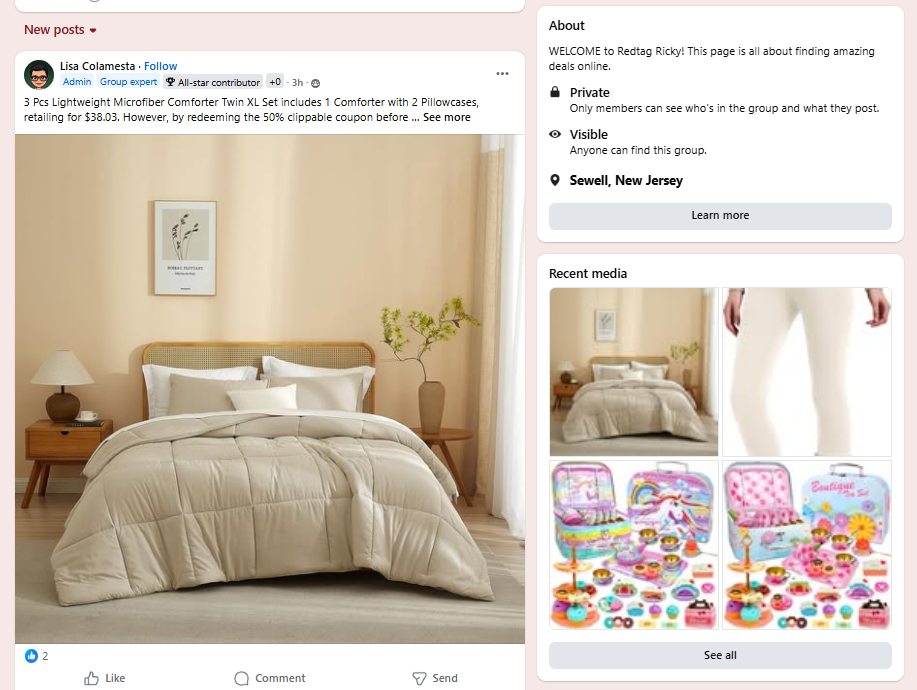Open the white leggings media thumbnail
The height and width of the screenshot is (690, 917).
click(x=807, y=372)
